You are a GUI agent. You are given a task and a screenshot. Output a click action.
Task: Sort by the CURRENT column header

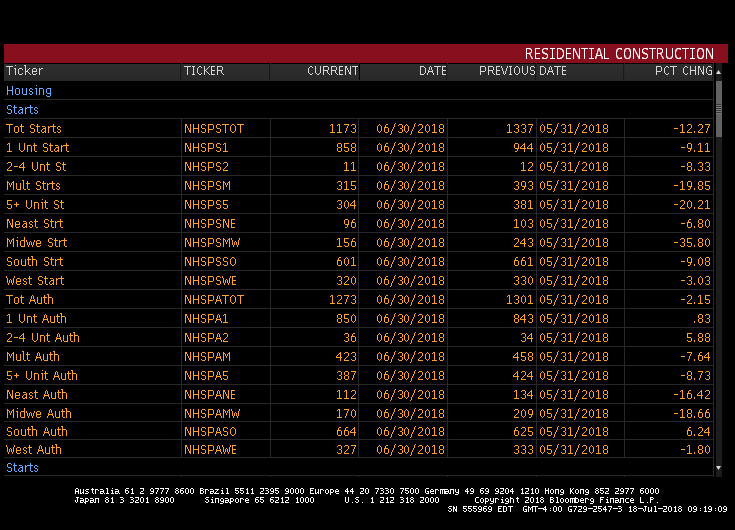pos(332,71)
